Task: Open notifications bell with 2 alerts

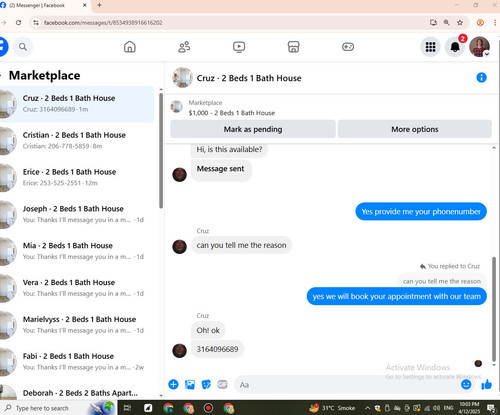Action: [x=455, y=47]
